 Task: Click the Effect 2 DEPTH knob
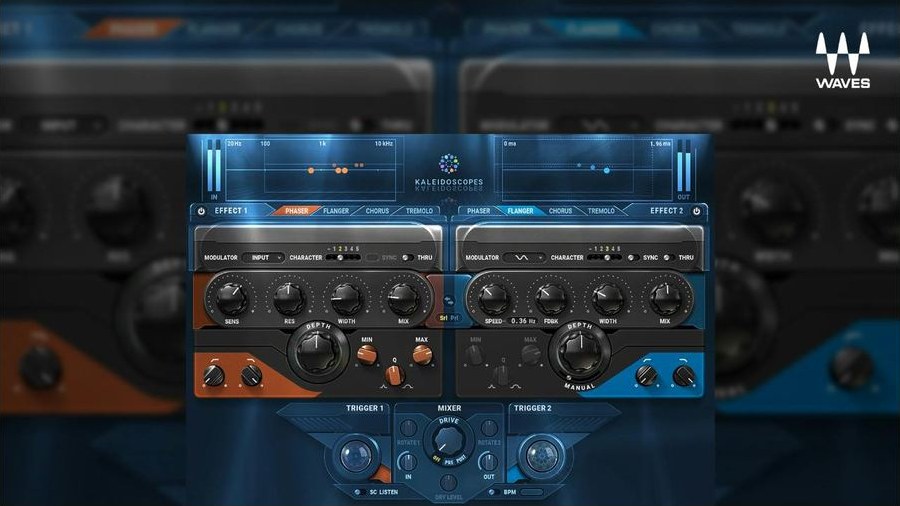[x=579, y=351]
